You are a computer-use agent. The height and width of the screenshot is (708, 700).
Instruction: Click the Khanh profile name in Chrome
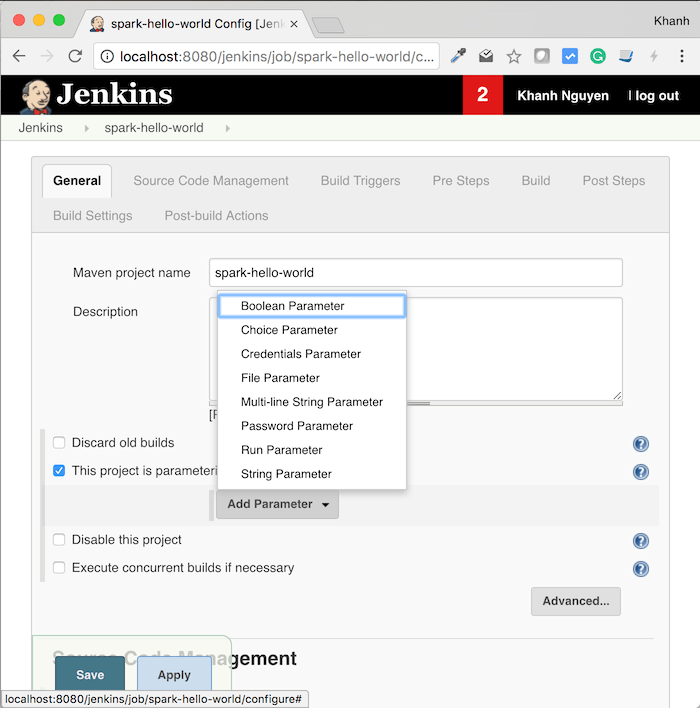672,21
